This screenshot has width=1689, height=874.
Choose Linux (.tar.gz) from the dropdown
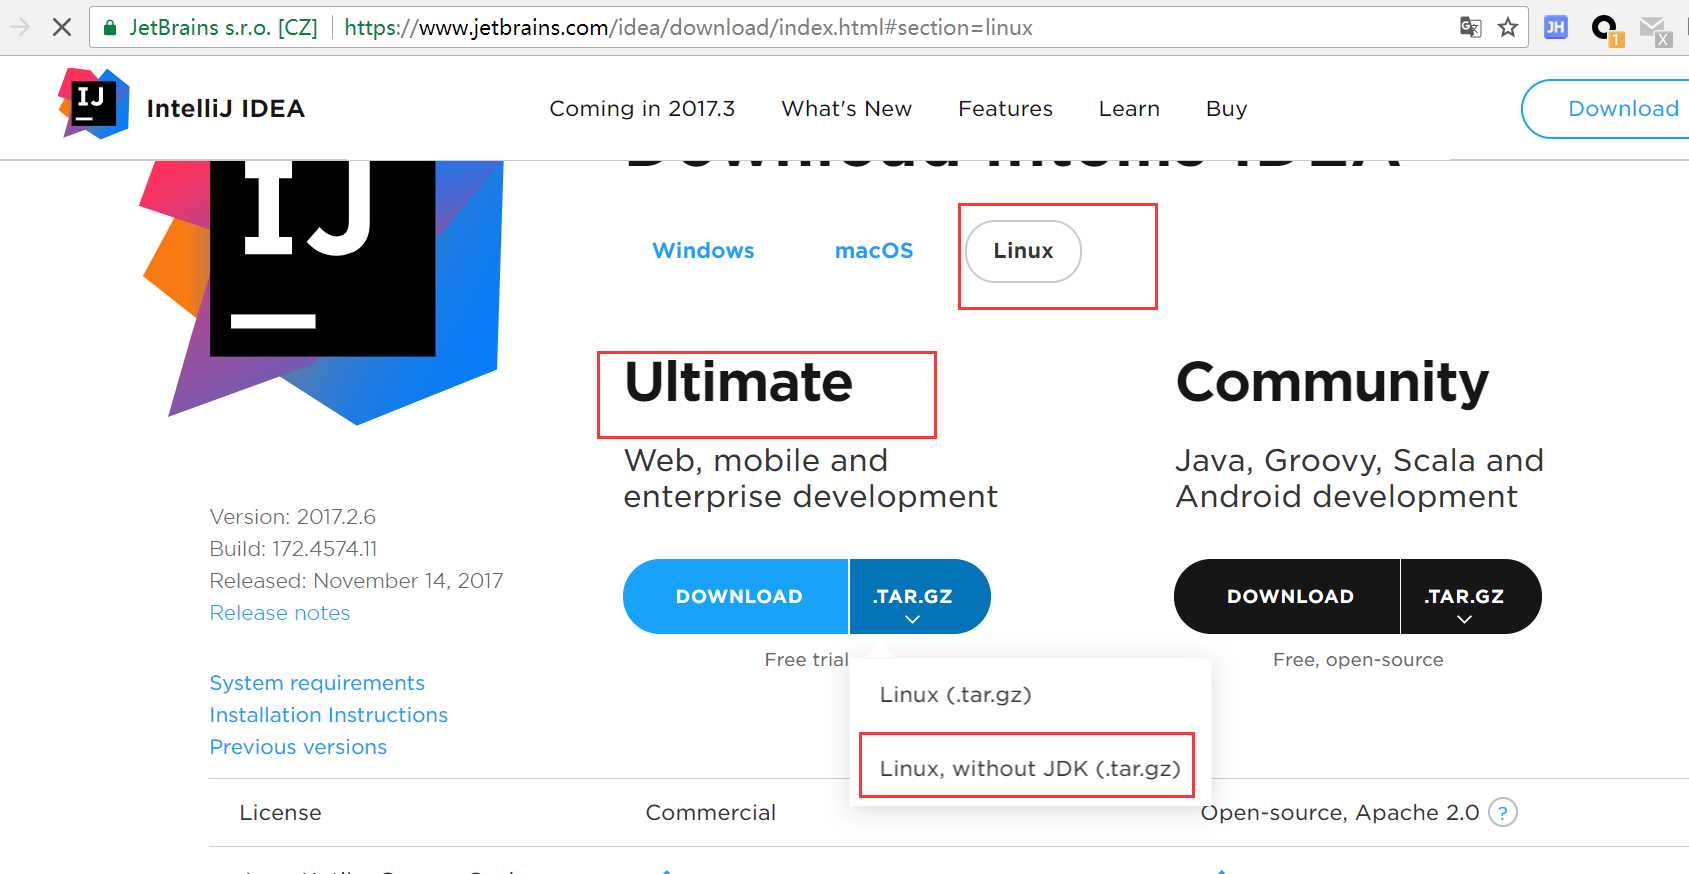pyautogui.click(x=955, y=694)
